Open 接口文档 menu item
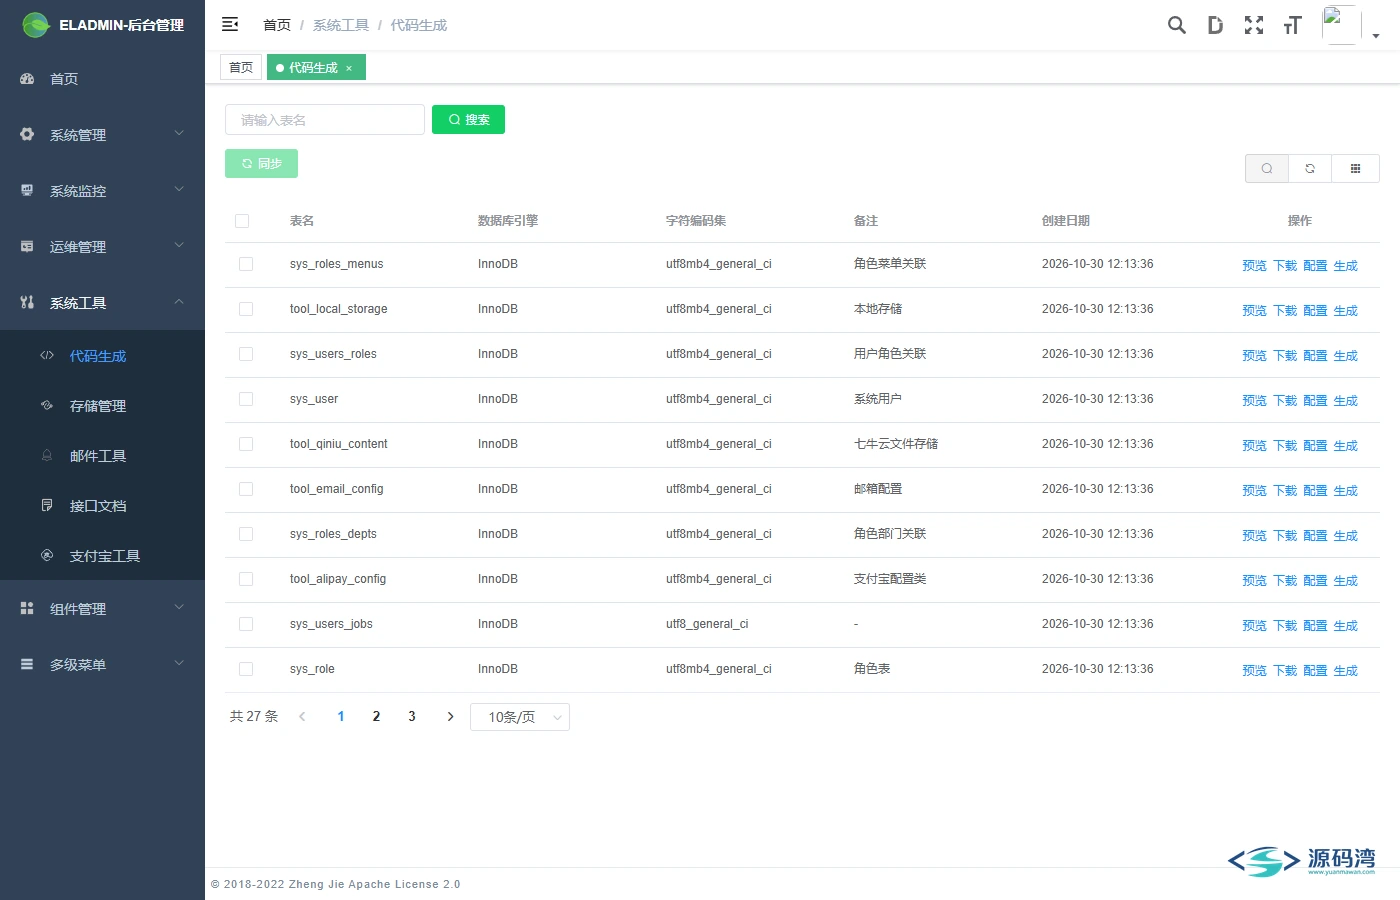 coord(102,506)
